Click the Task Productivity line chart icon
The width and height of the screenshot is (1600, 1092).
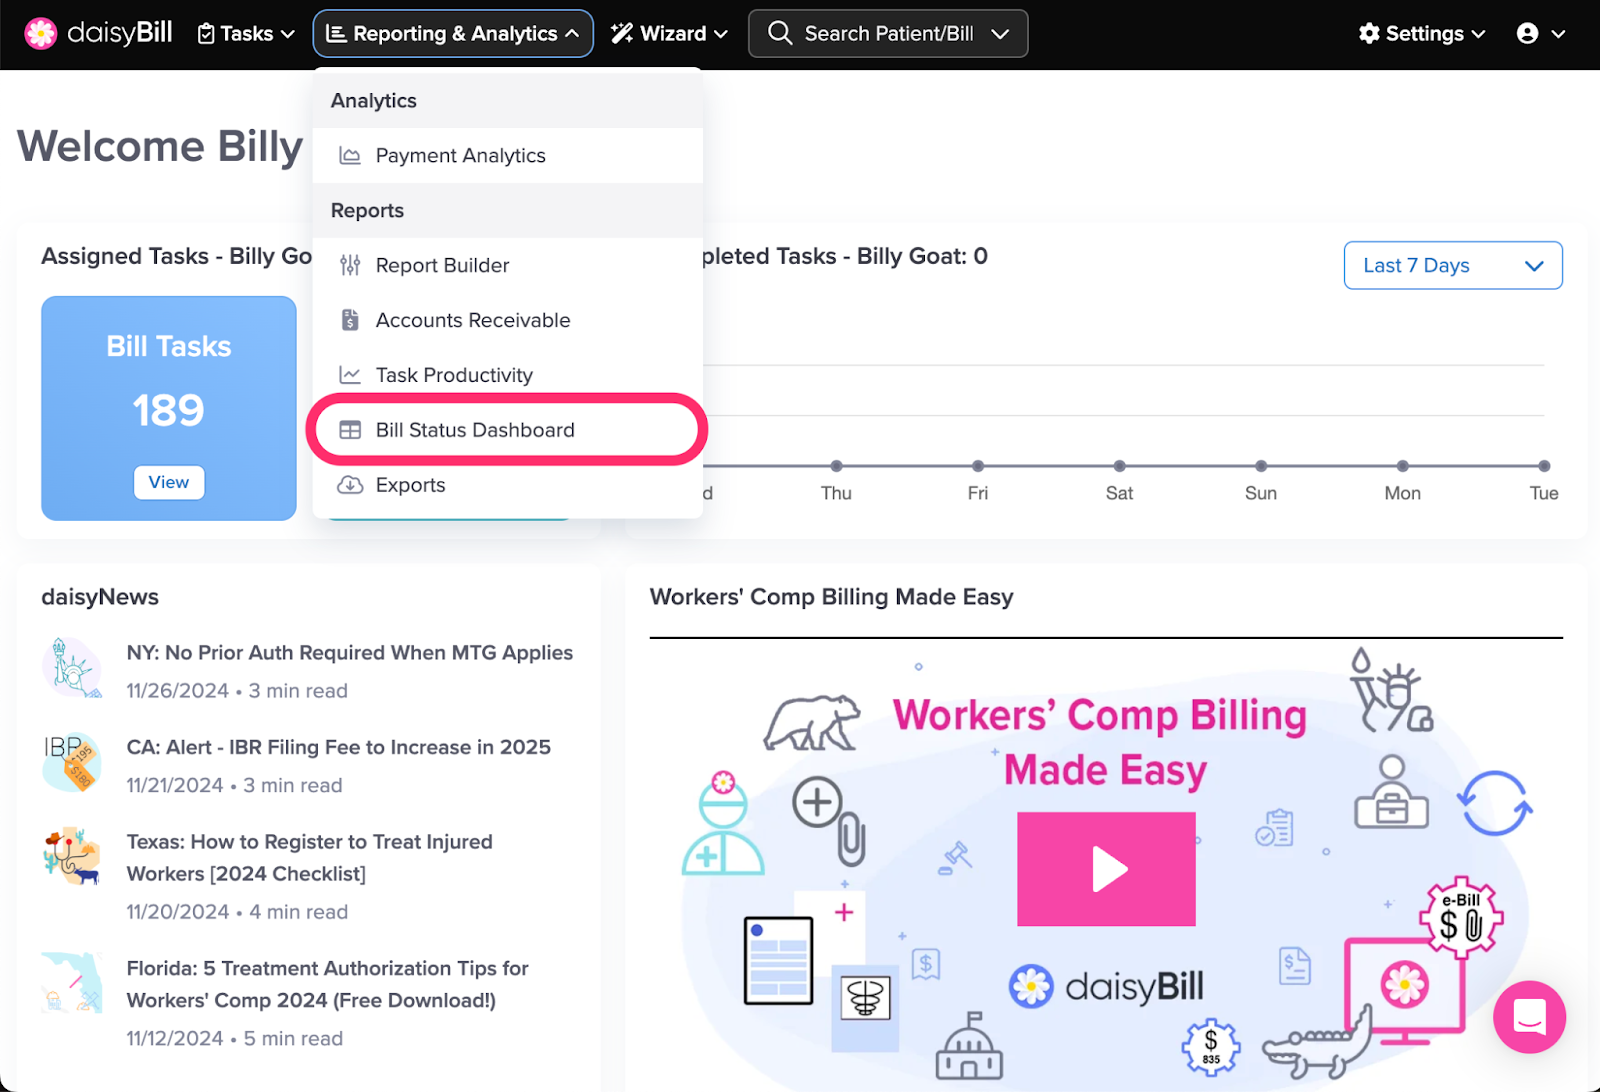pyautogui.click(x=350, y=375)
